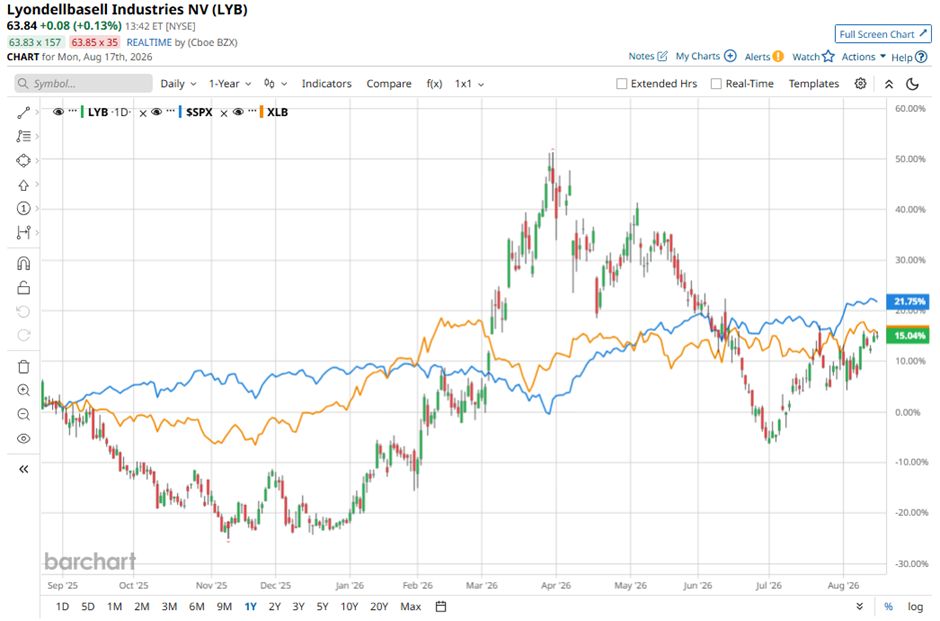Open $SPX series options ellipsis
The image size is (940, 621).
pyautogui.click(x=171, y=111)
